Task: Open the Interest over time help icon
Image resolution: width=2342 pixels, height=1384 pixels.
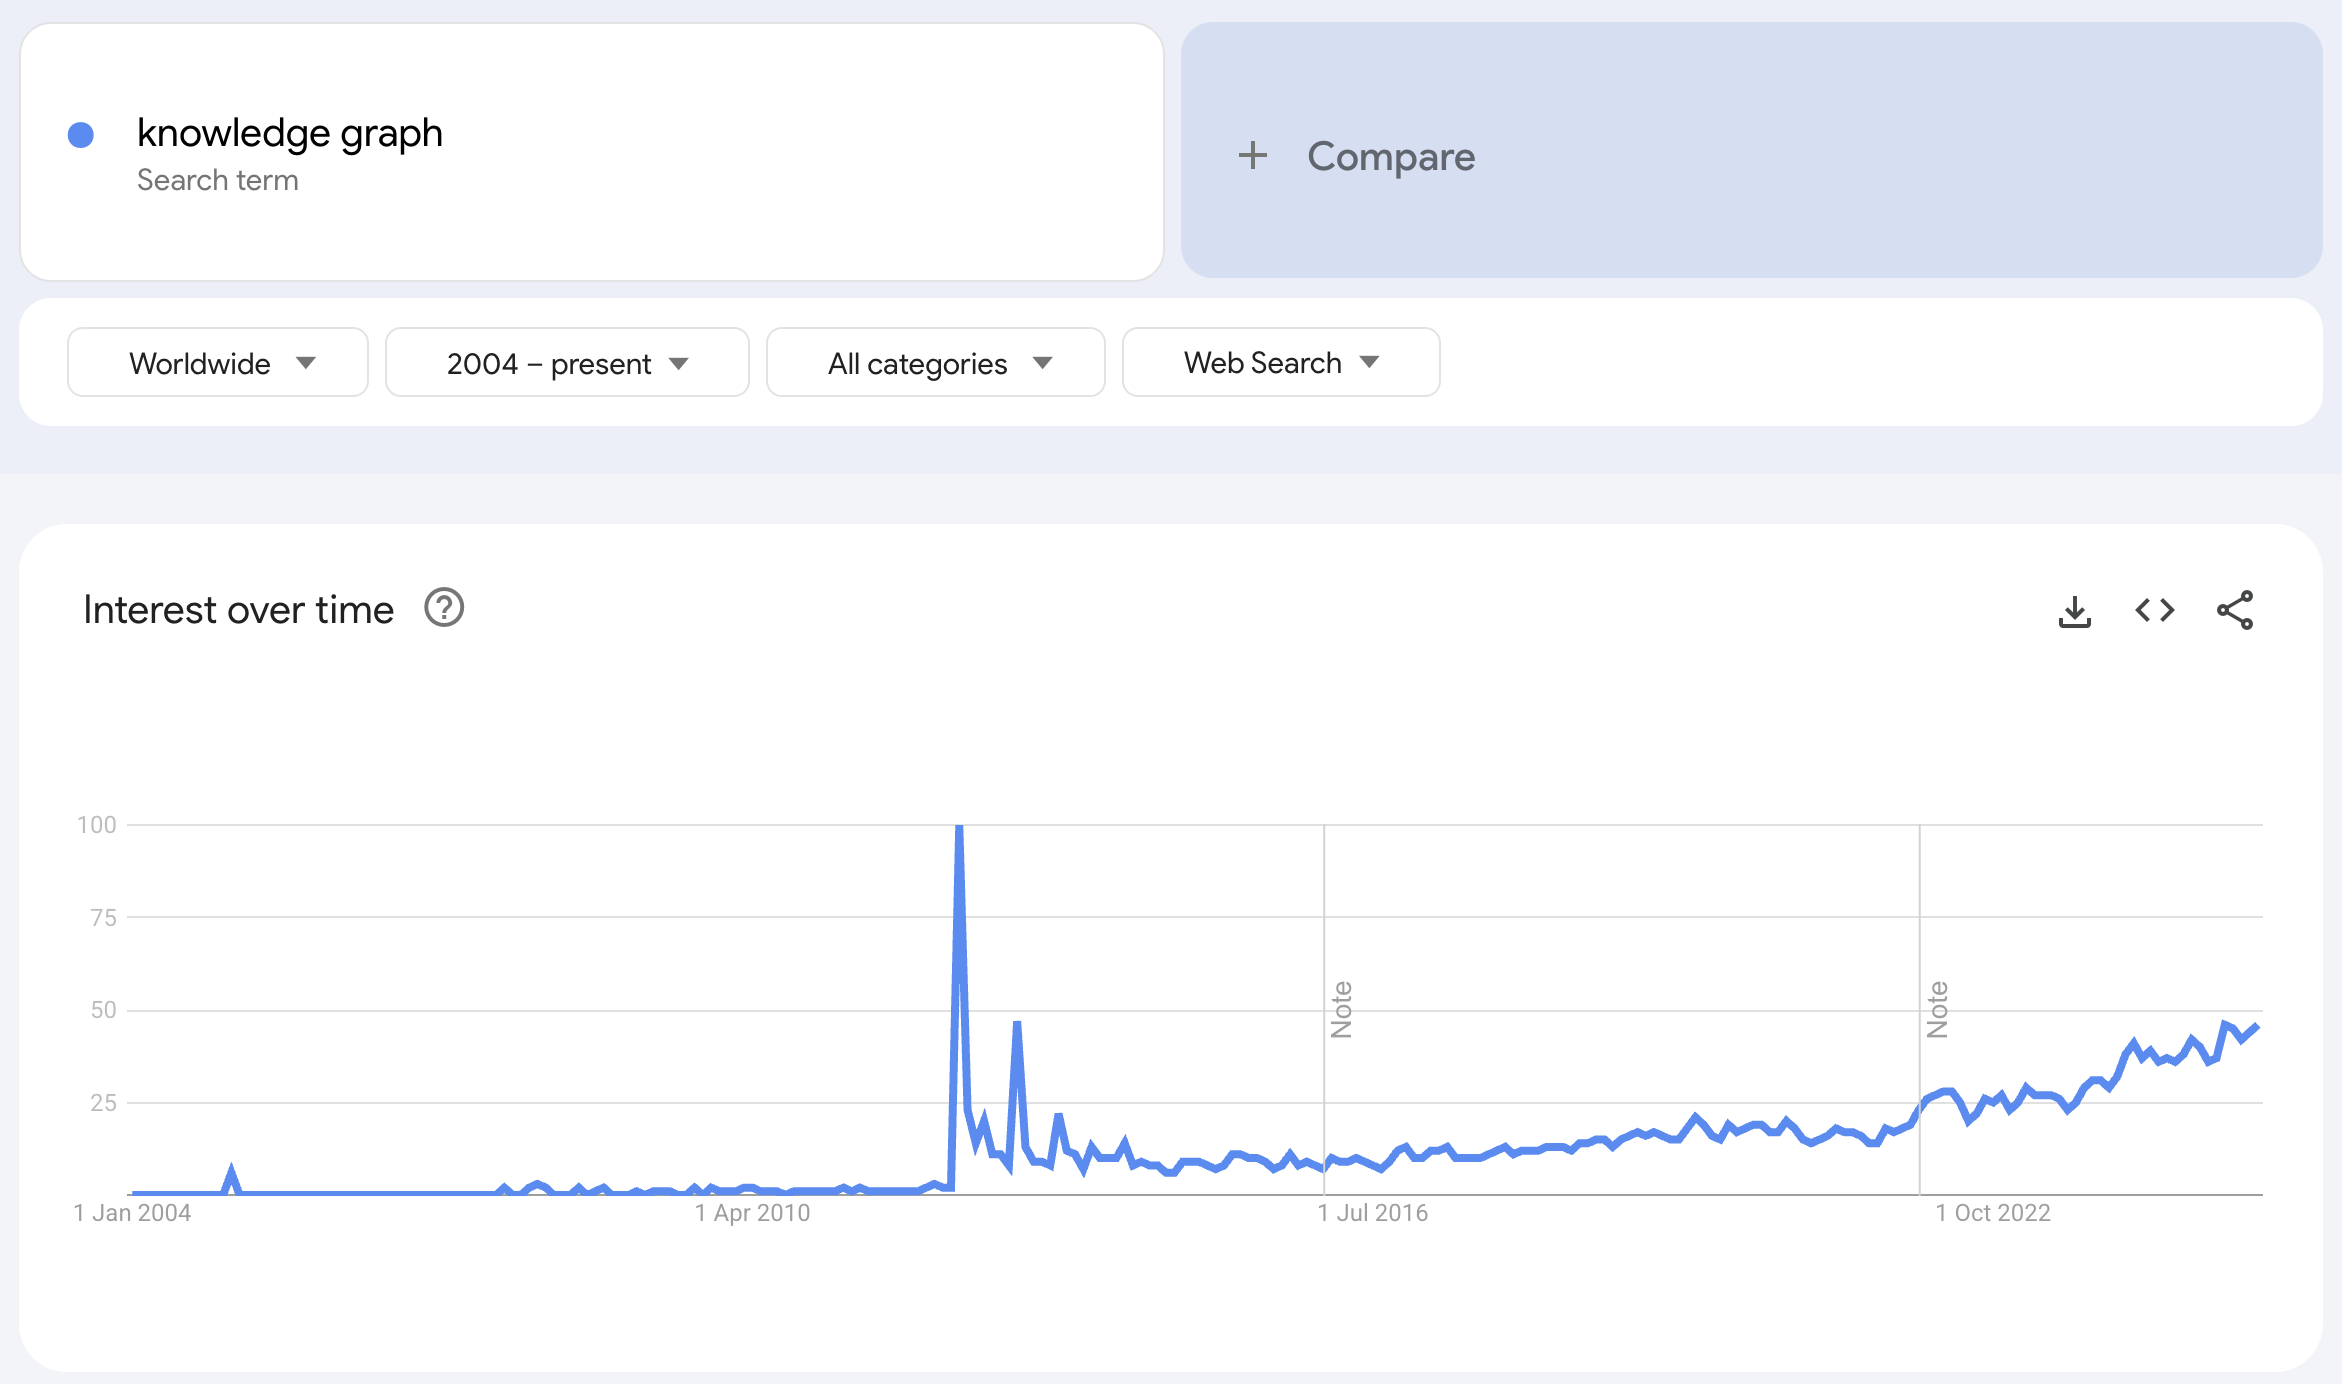Action: [x=444, y=608]
